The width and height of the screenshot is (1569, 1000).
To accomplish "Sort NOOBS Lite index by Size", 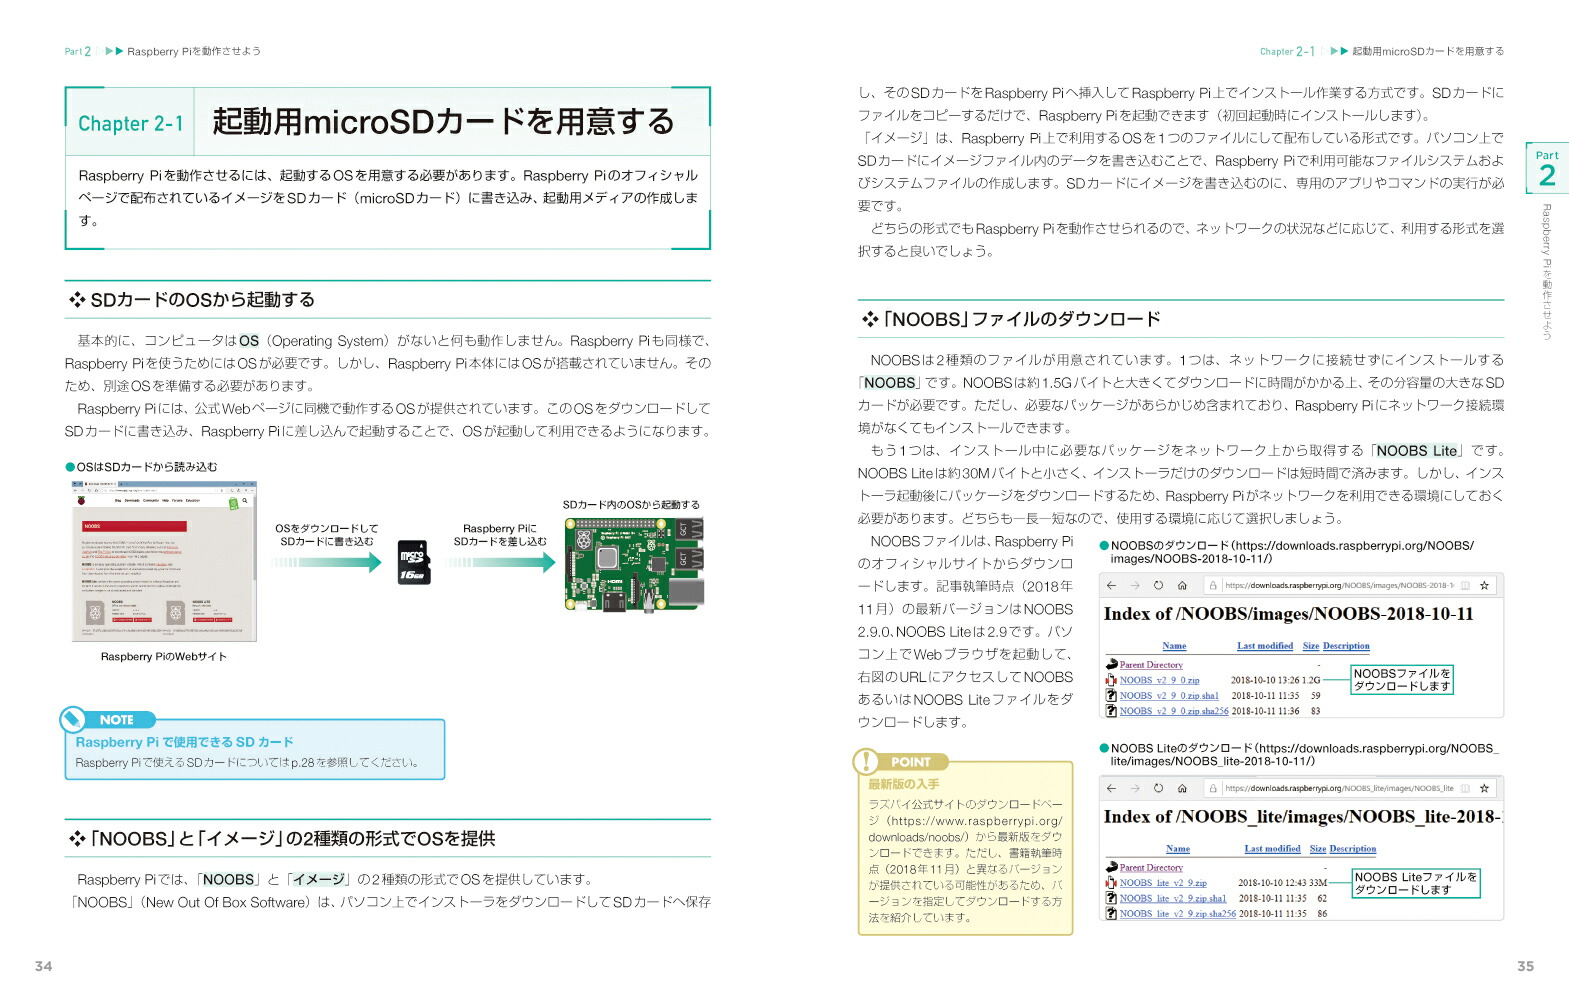I will coord(1317,849).
